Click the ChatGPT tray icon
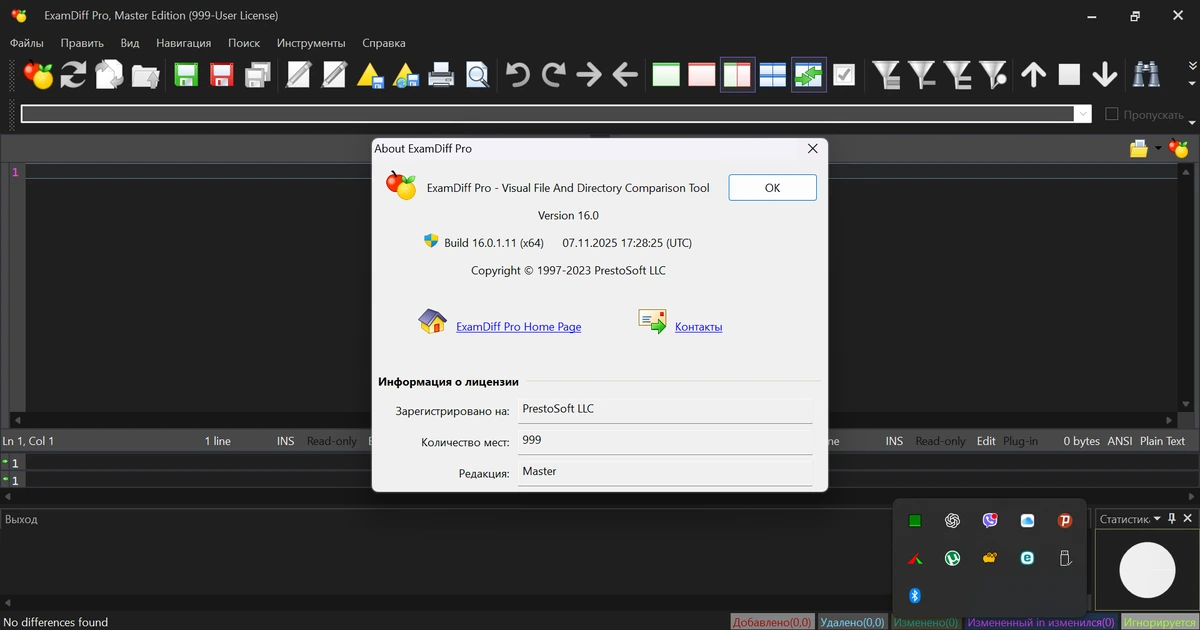Image resolution: width=1200 pixels, height=630 pixels. [952, 521]
